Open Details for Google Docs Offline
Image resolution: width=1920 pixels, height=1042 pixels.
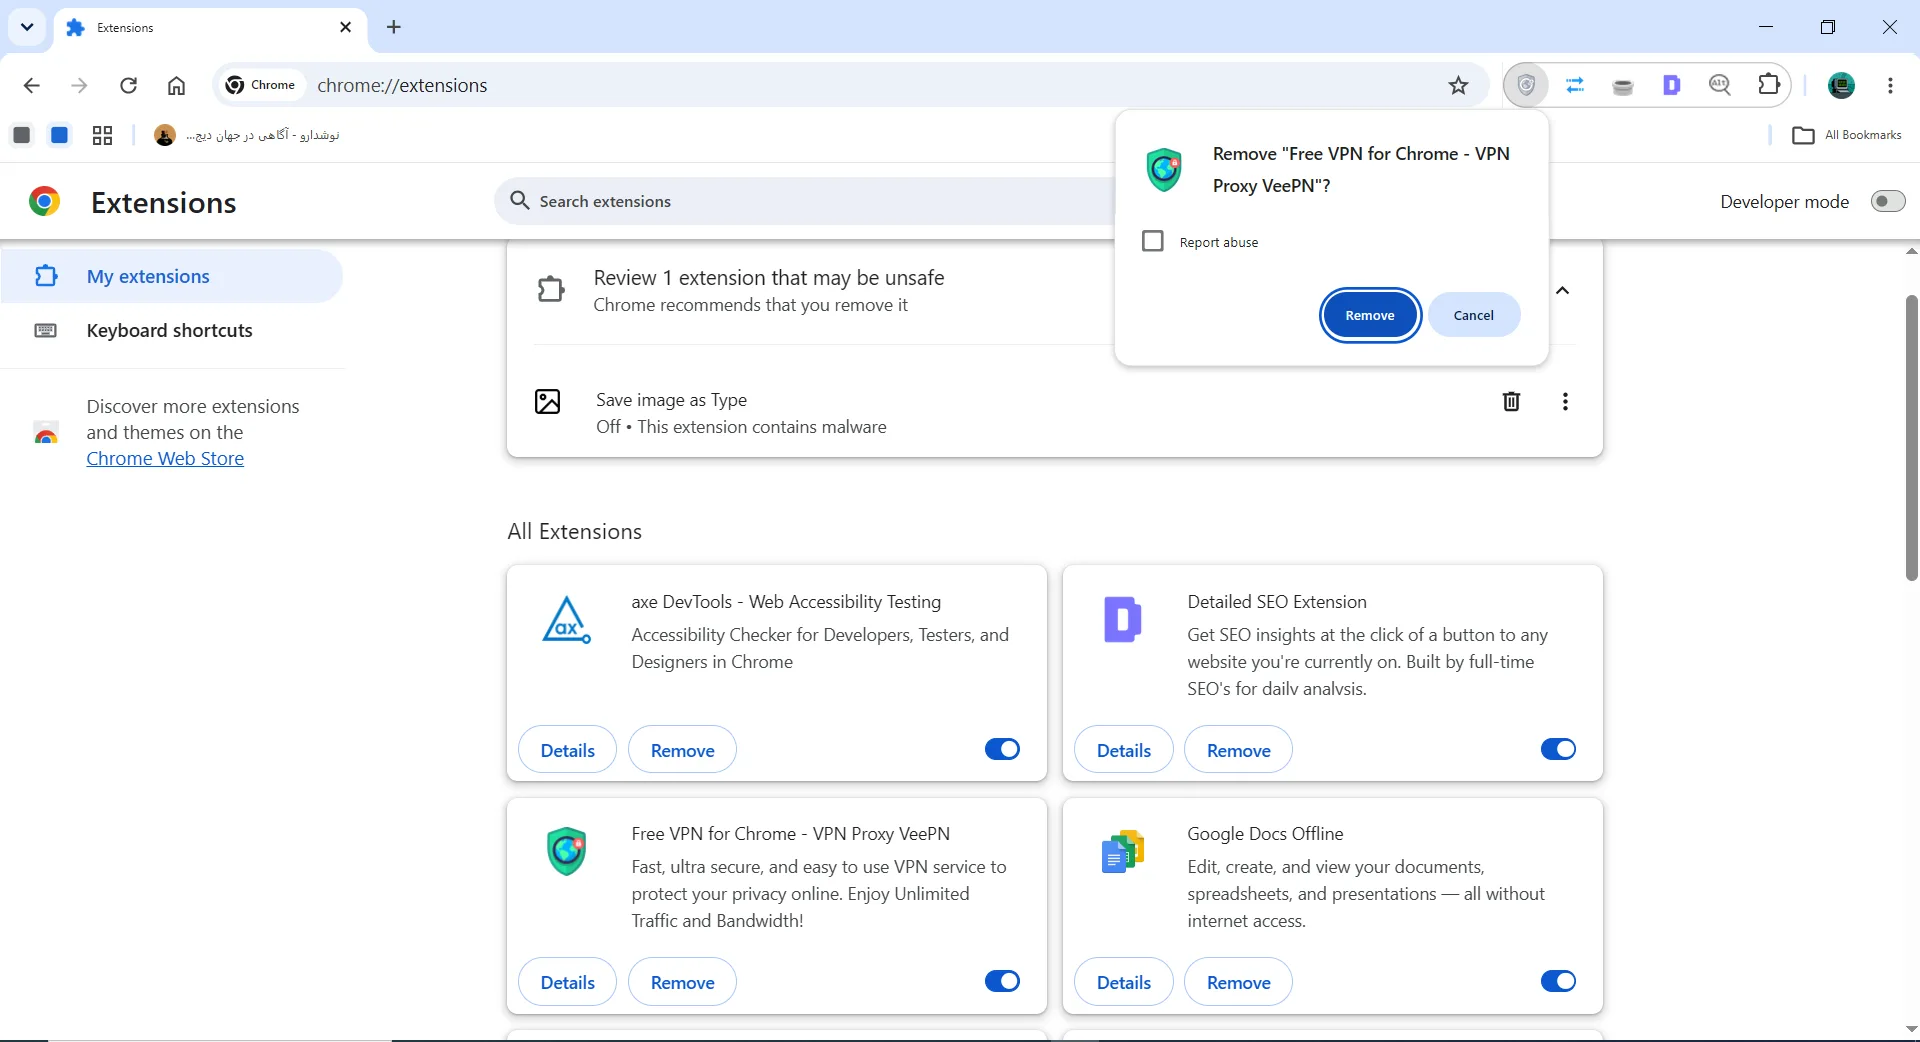point(1123,982)
